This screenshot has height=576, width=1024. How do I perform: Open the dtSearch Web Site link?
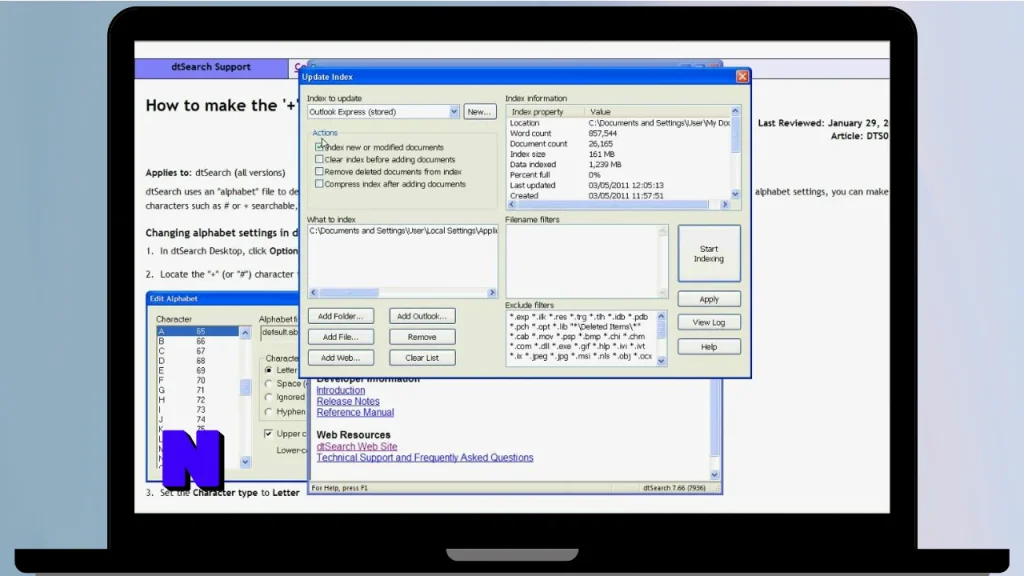point(357,447)
